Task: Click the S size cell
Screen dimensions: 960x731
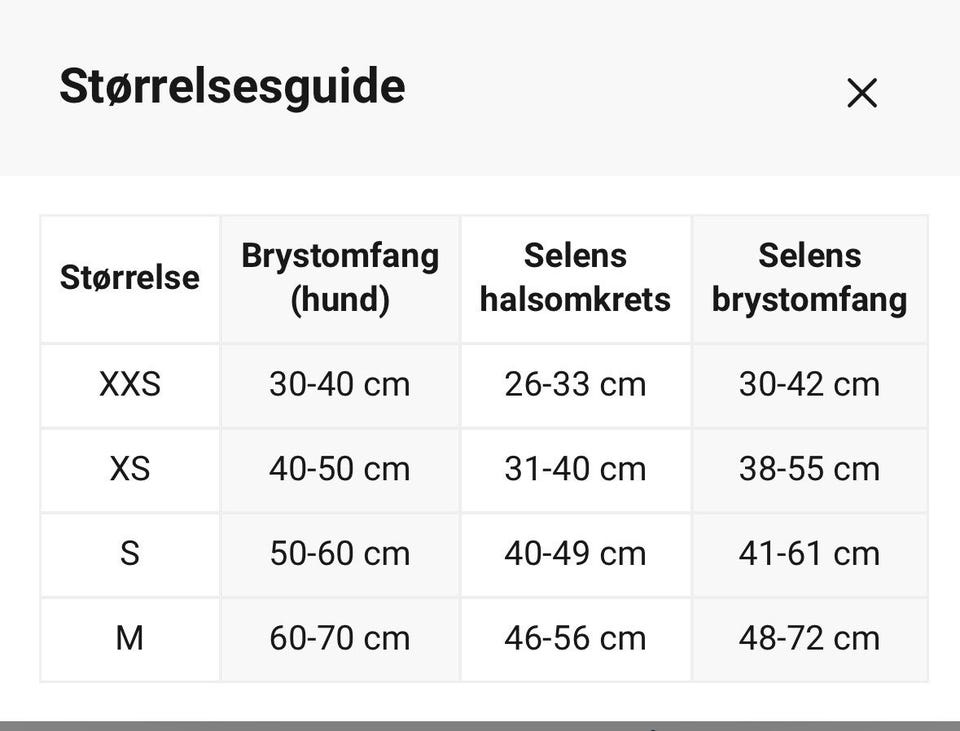Action: [130, 555]
